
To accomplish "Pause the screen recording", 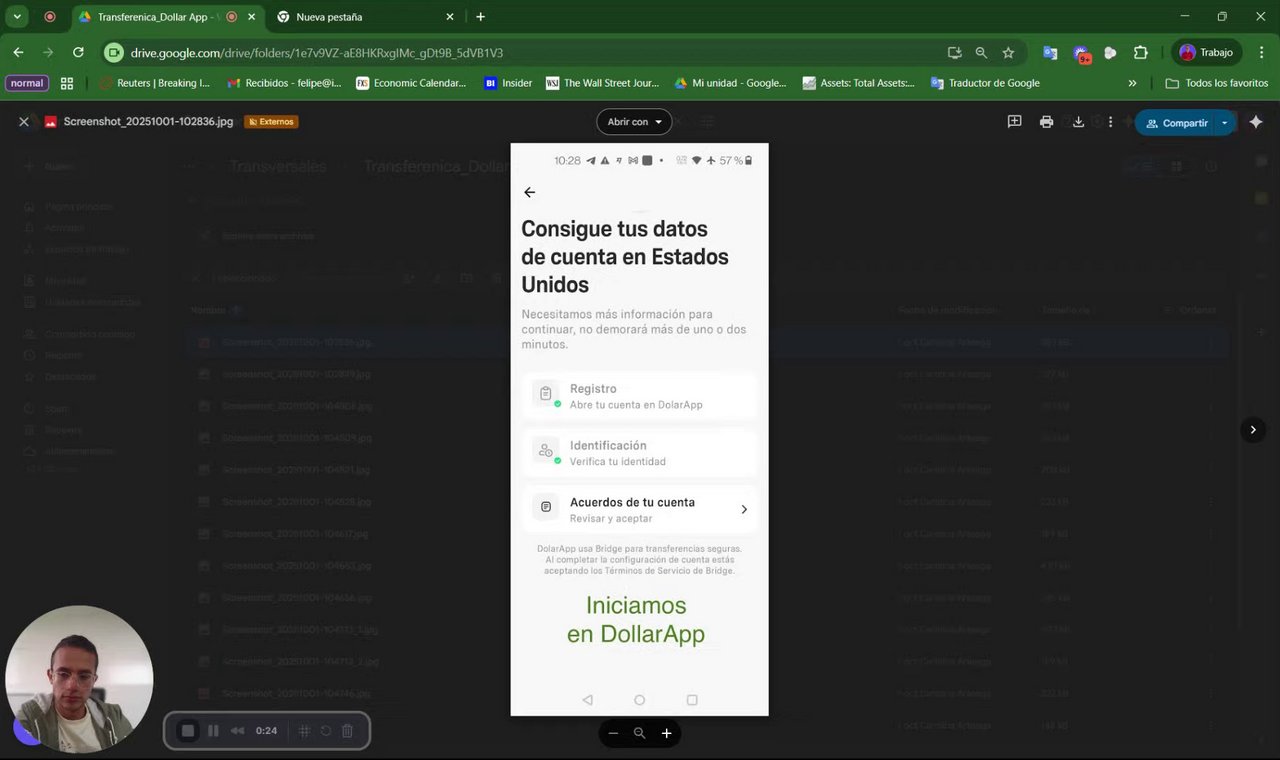I will coord(213,731).
